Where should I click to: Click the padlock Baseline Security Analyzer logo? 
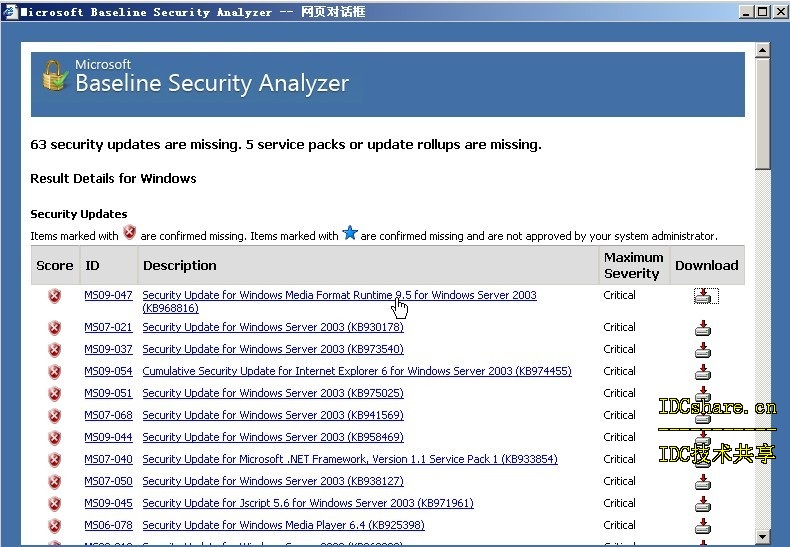coord(55,76)
